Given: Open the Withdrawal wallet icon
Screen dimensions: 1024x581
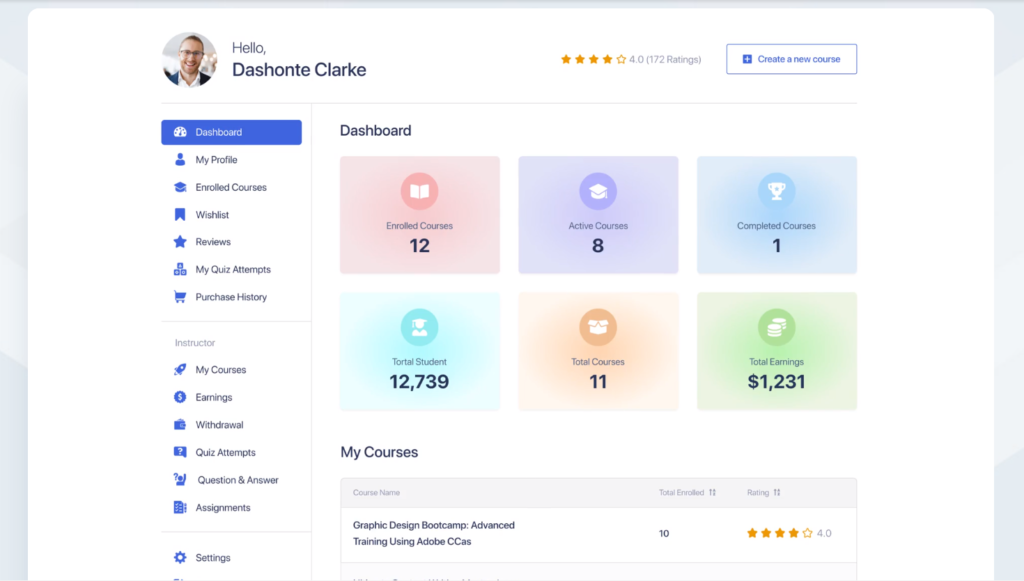Looking at the screenshot, I should [181, 424].
